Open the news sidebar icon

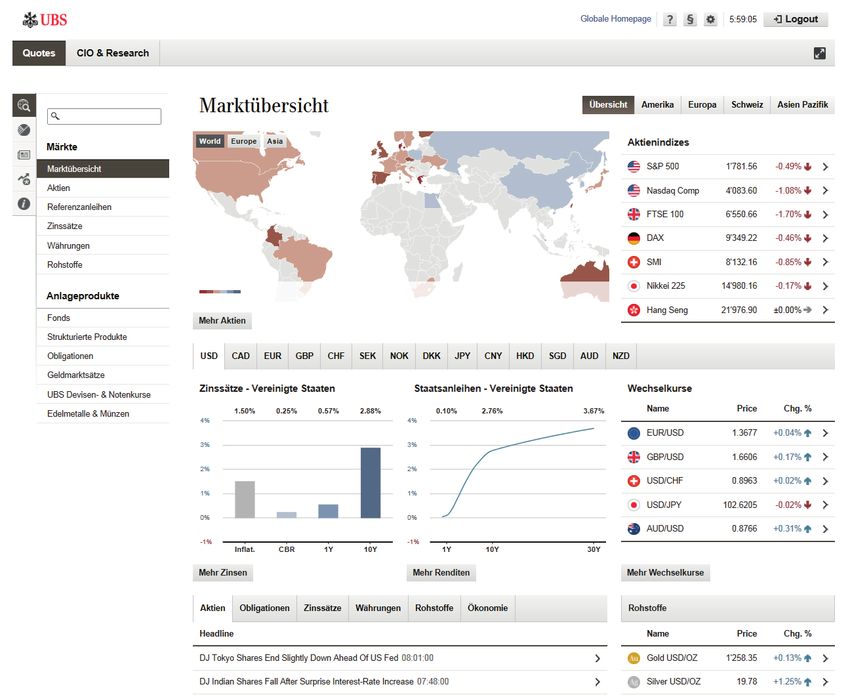pos(24,155)
